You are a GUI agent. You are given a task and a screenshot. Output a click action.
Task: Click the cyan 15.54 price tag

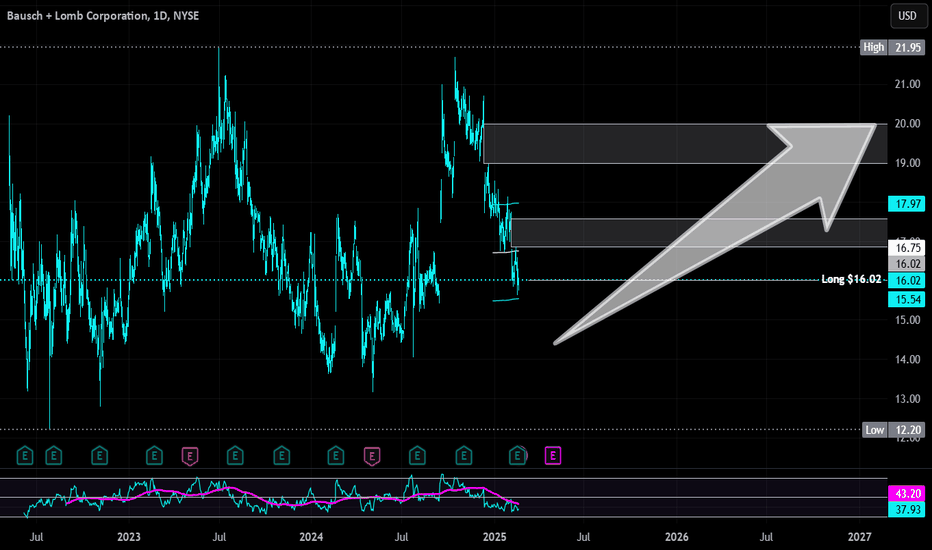point(906,300)
